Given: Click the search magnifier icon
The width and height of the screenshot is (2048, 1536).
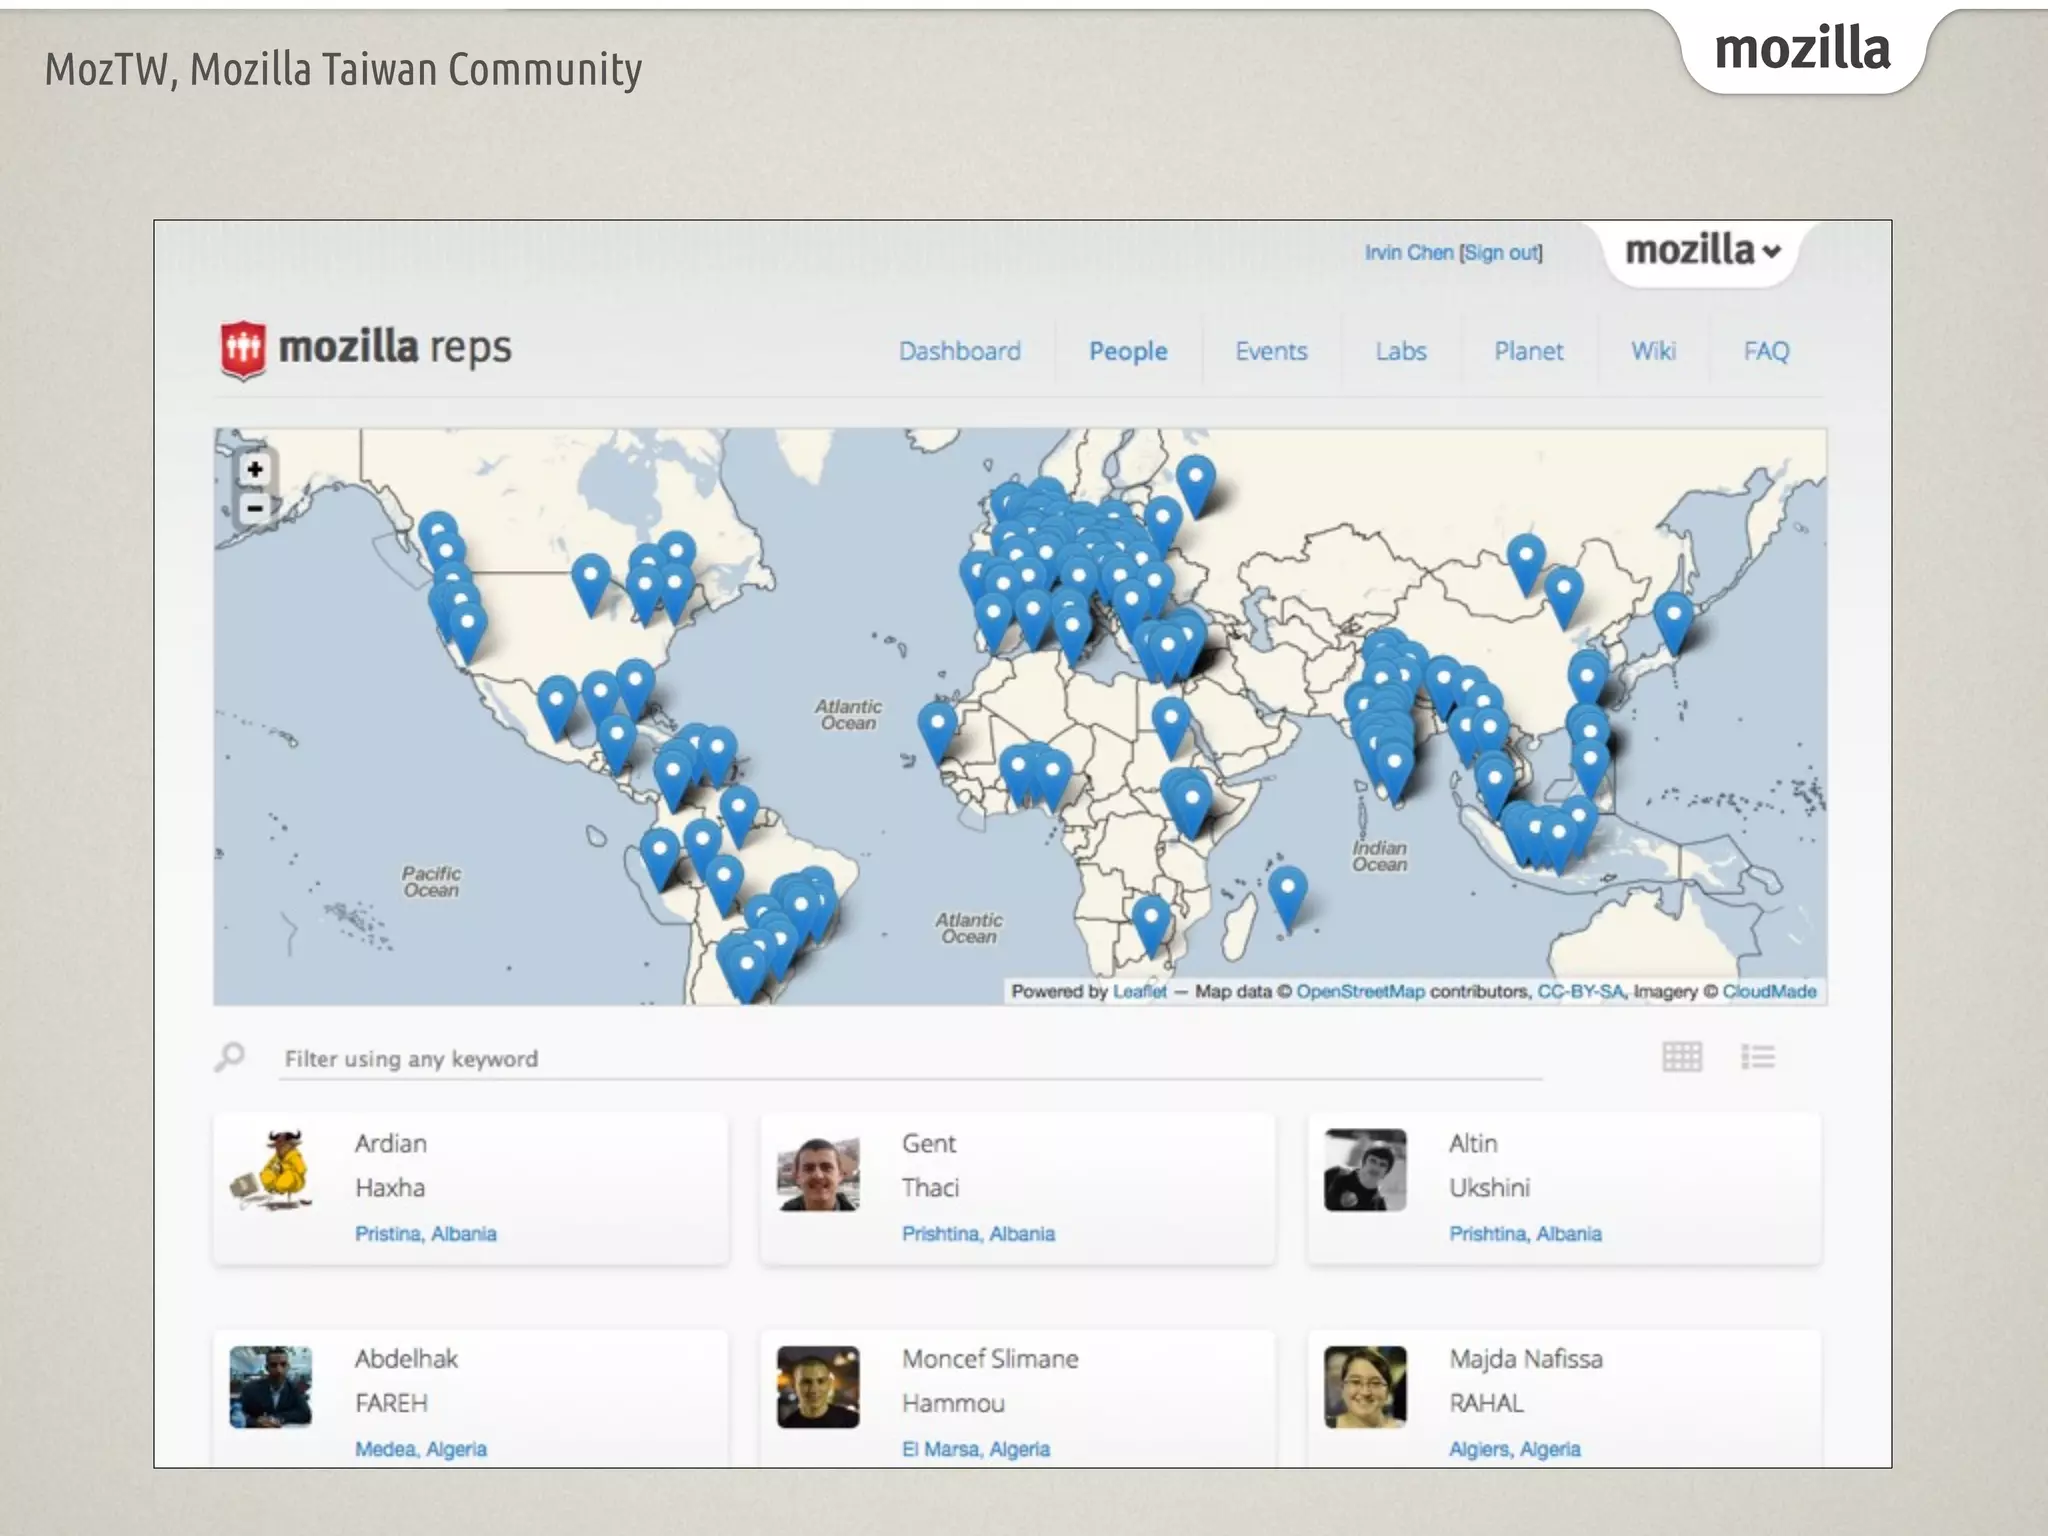Looking at the screenshot, I should click(x=230, y=1057).
